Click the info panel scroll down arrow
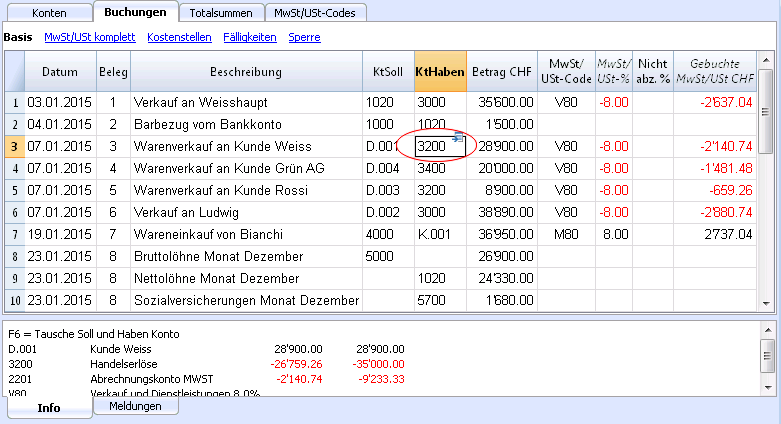The width and height of the screenshot is (781, 424). point(768,388)
